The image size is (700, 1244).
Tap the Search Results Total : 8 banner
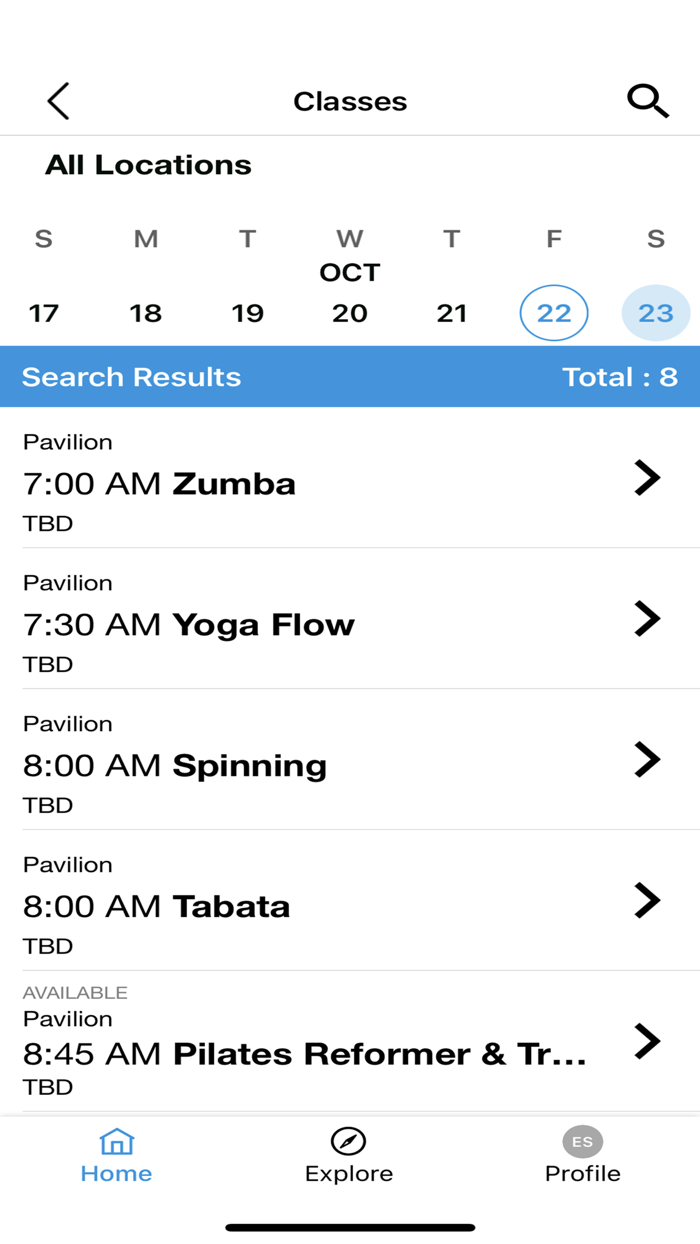(x=349, y=377)
